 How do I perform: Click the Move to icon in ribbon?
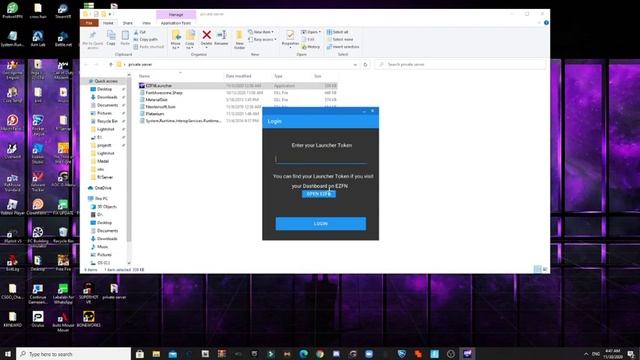pyautogui.click(x=176, y=35)
